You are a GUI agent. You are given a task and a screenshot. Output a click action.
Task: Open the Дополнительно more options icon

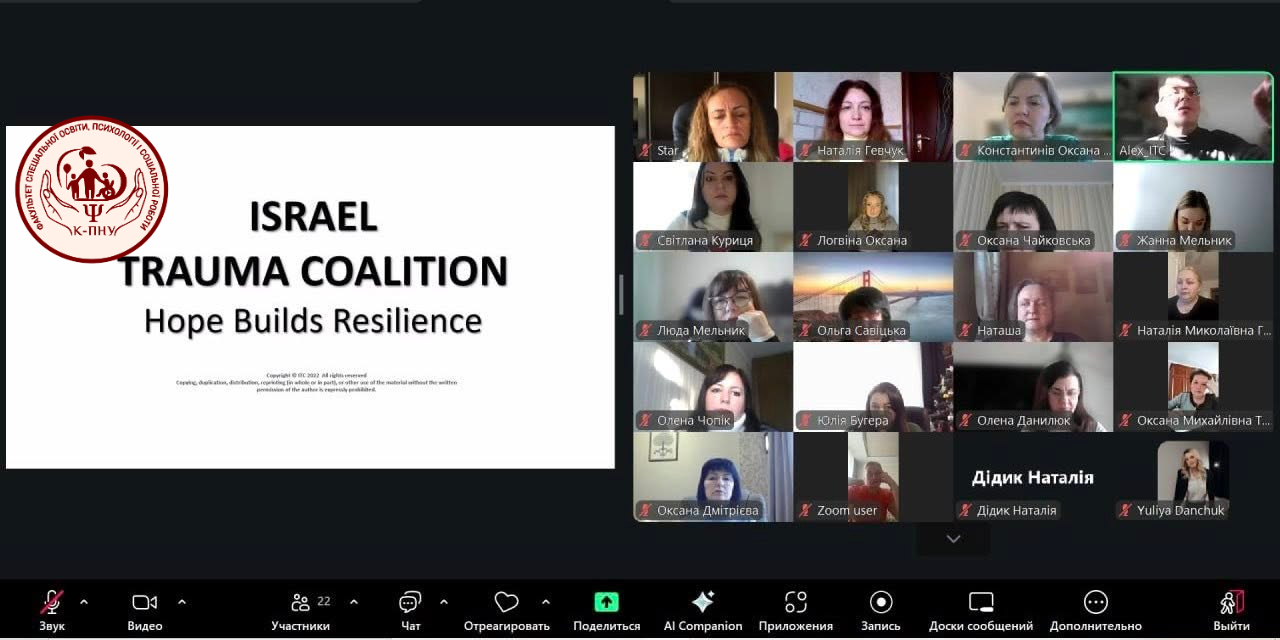click(x=1095, y=602)
